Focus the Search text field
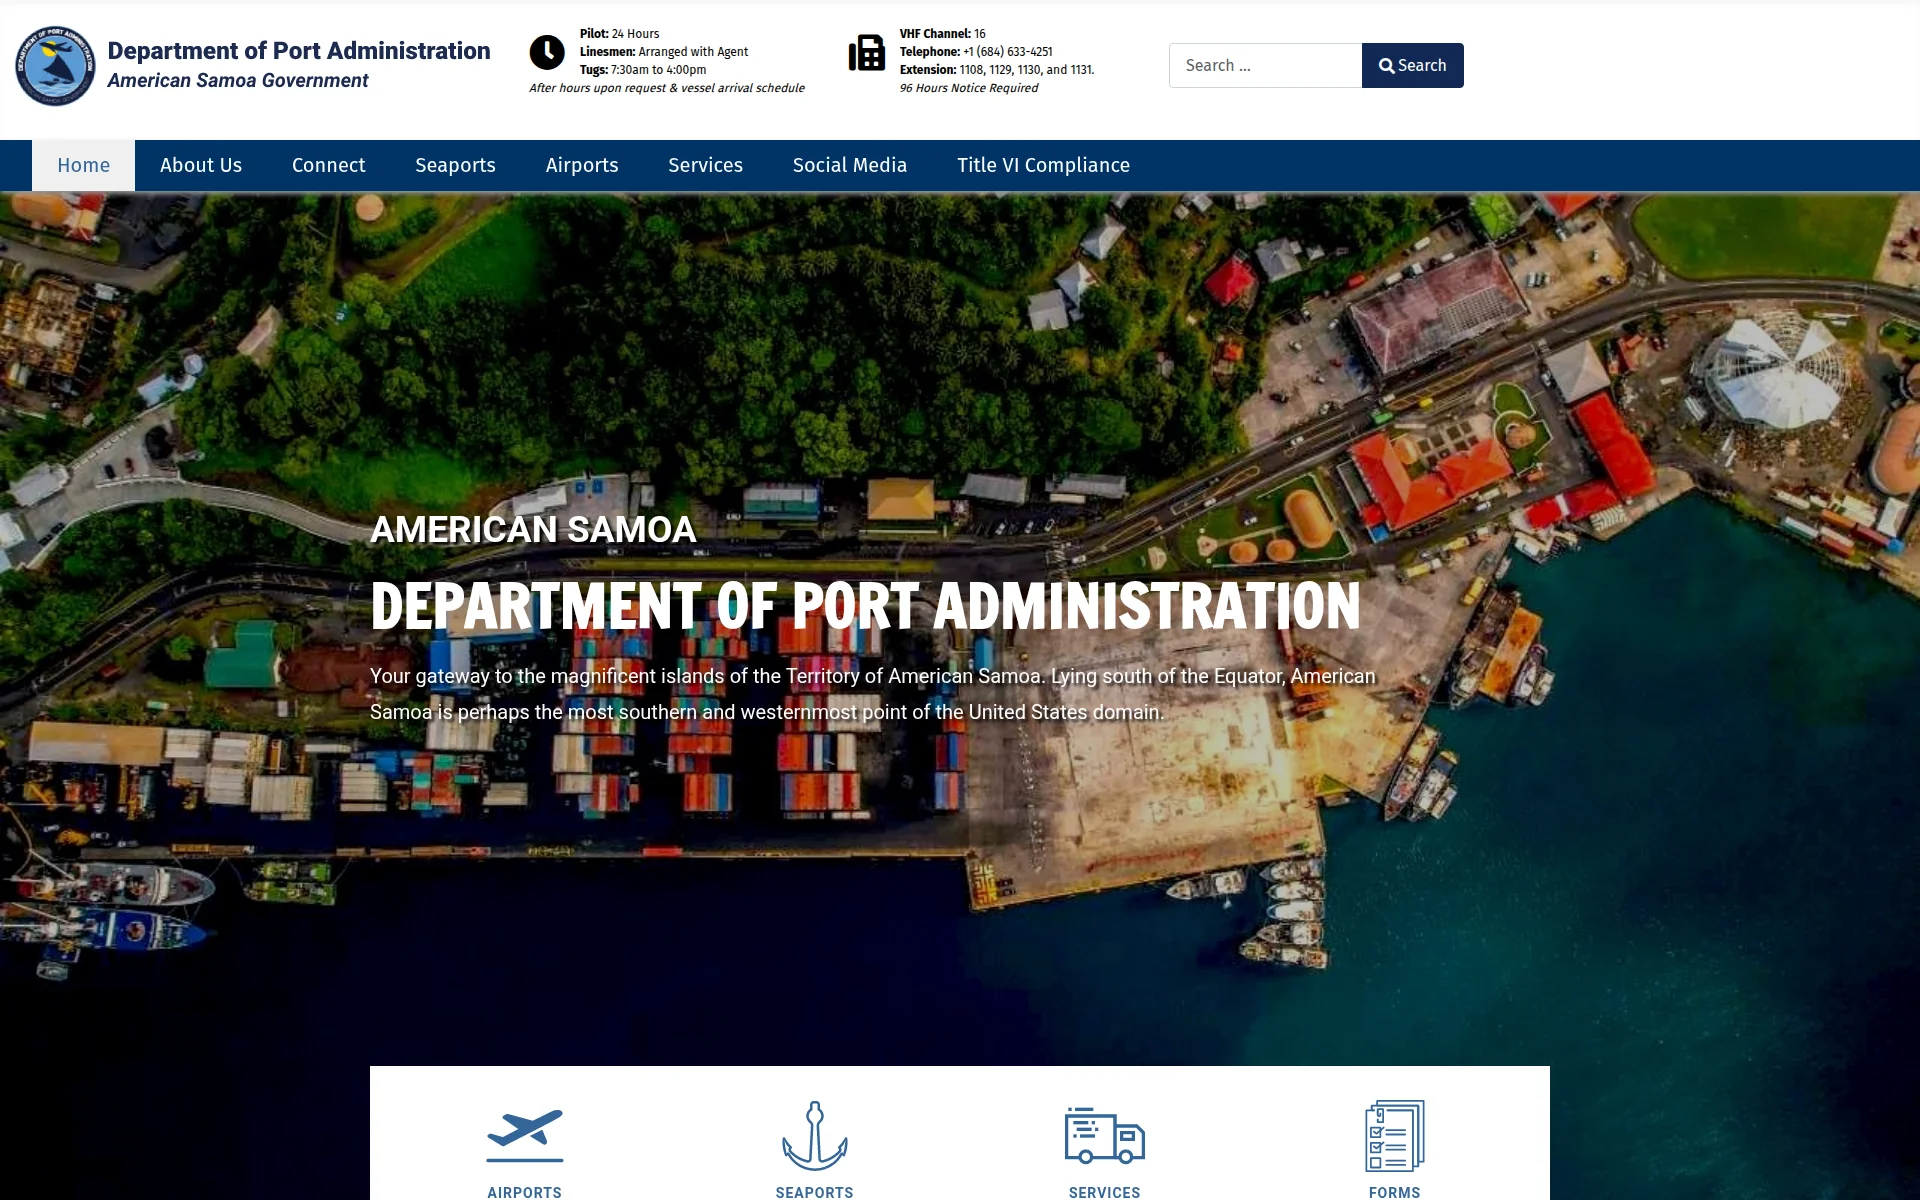Viewport: 1920px width, 1200px height. pyautogui.click(x=1265, y=65)
